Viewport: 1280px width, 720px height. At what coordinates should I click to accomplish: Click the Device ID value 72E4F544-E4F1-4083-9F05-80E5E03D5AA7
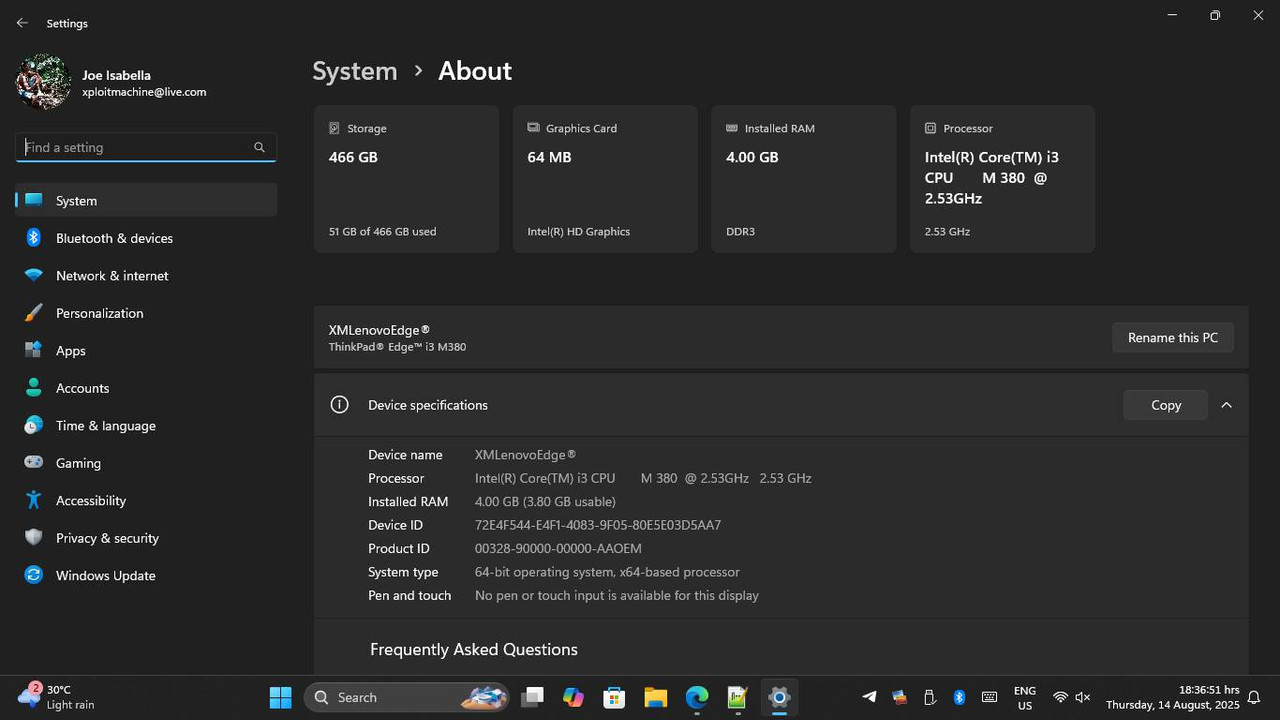click(598, 525)
